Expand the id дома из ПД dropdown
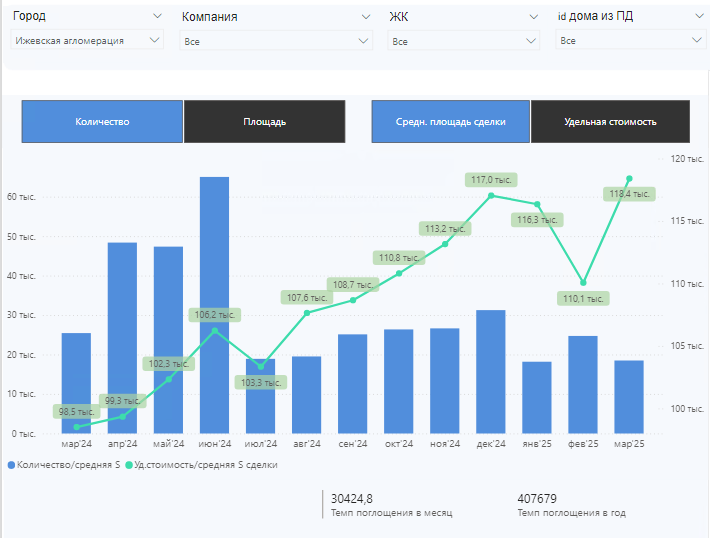The image size is (710, 538). (630, 40)
